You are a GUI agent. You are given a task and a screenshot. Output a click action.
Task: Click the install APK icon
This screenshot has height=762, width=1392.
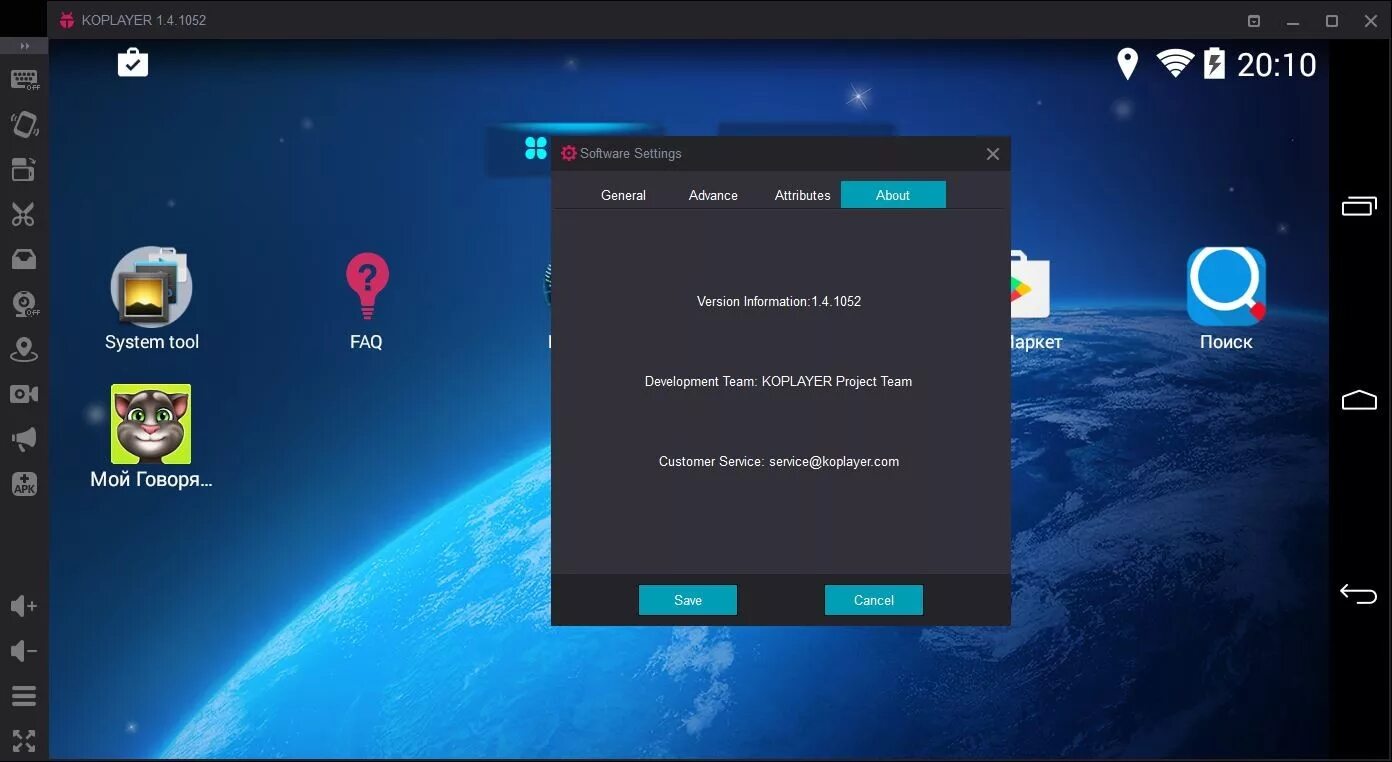(24, 484)
